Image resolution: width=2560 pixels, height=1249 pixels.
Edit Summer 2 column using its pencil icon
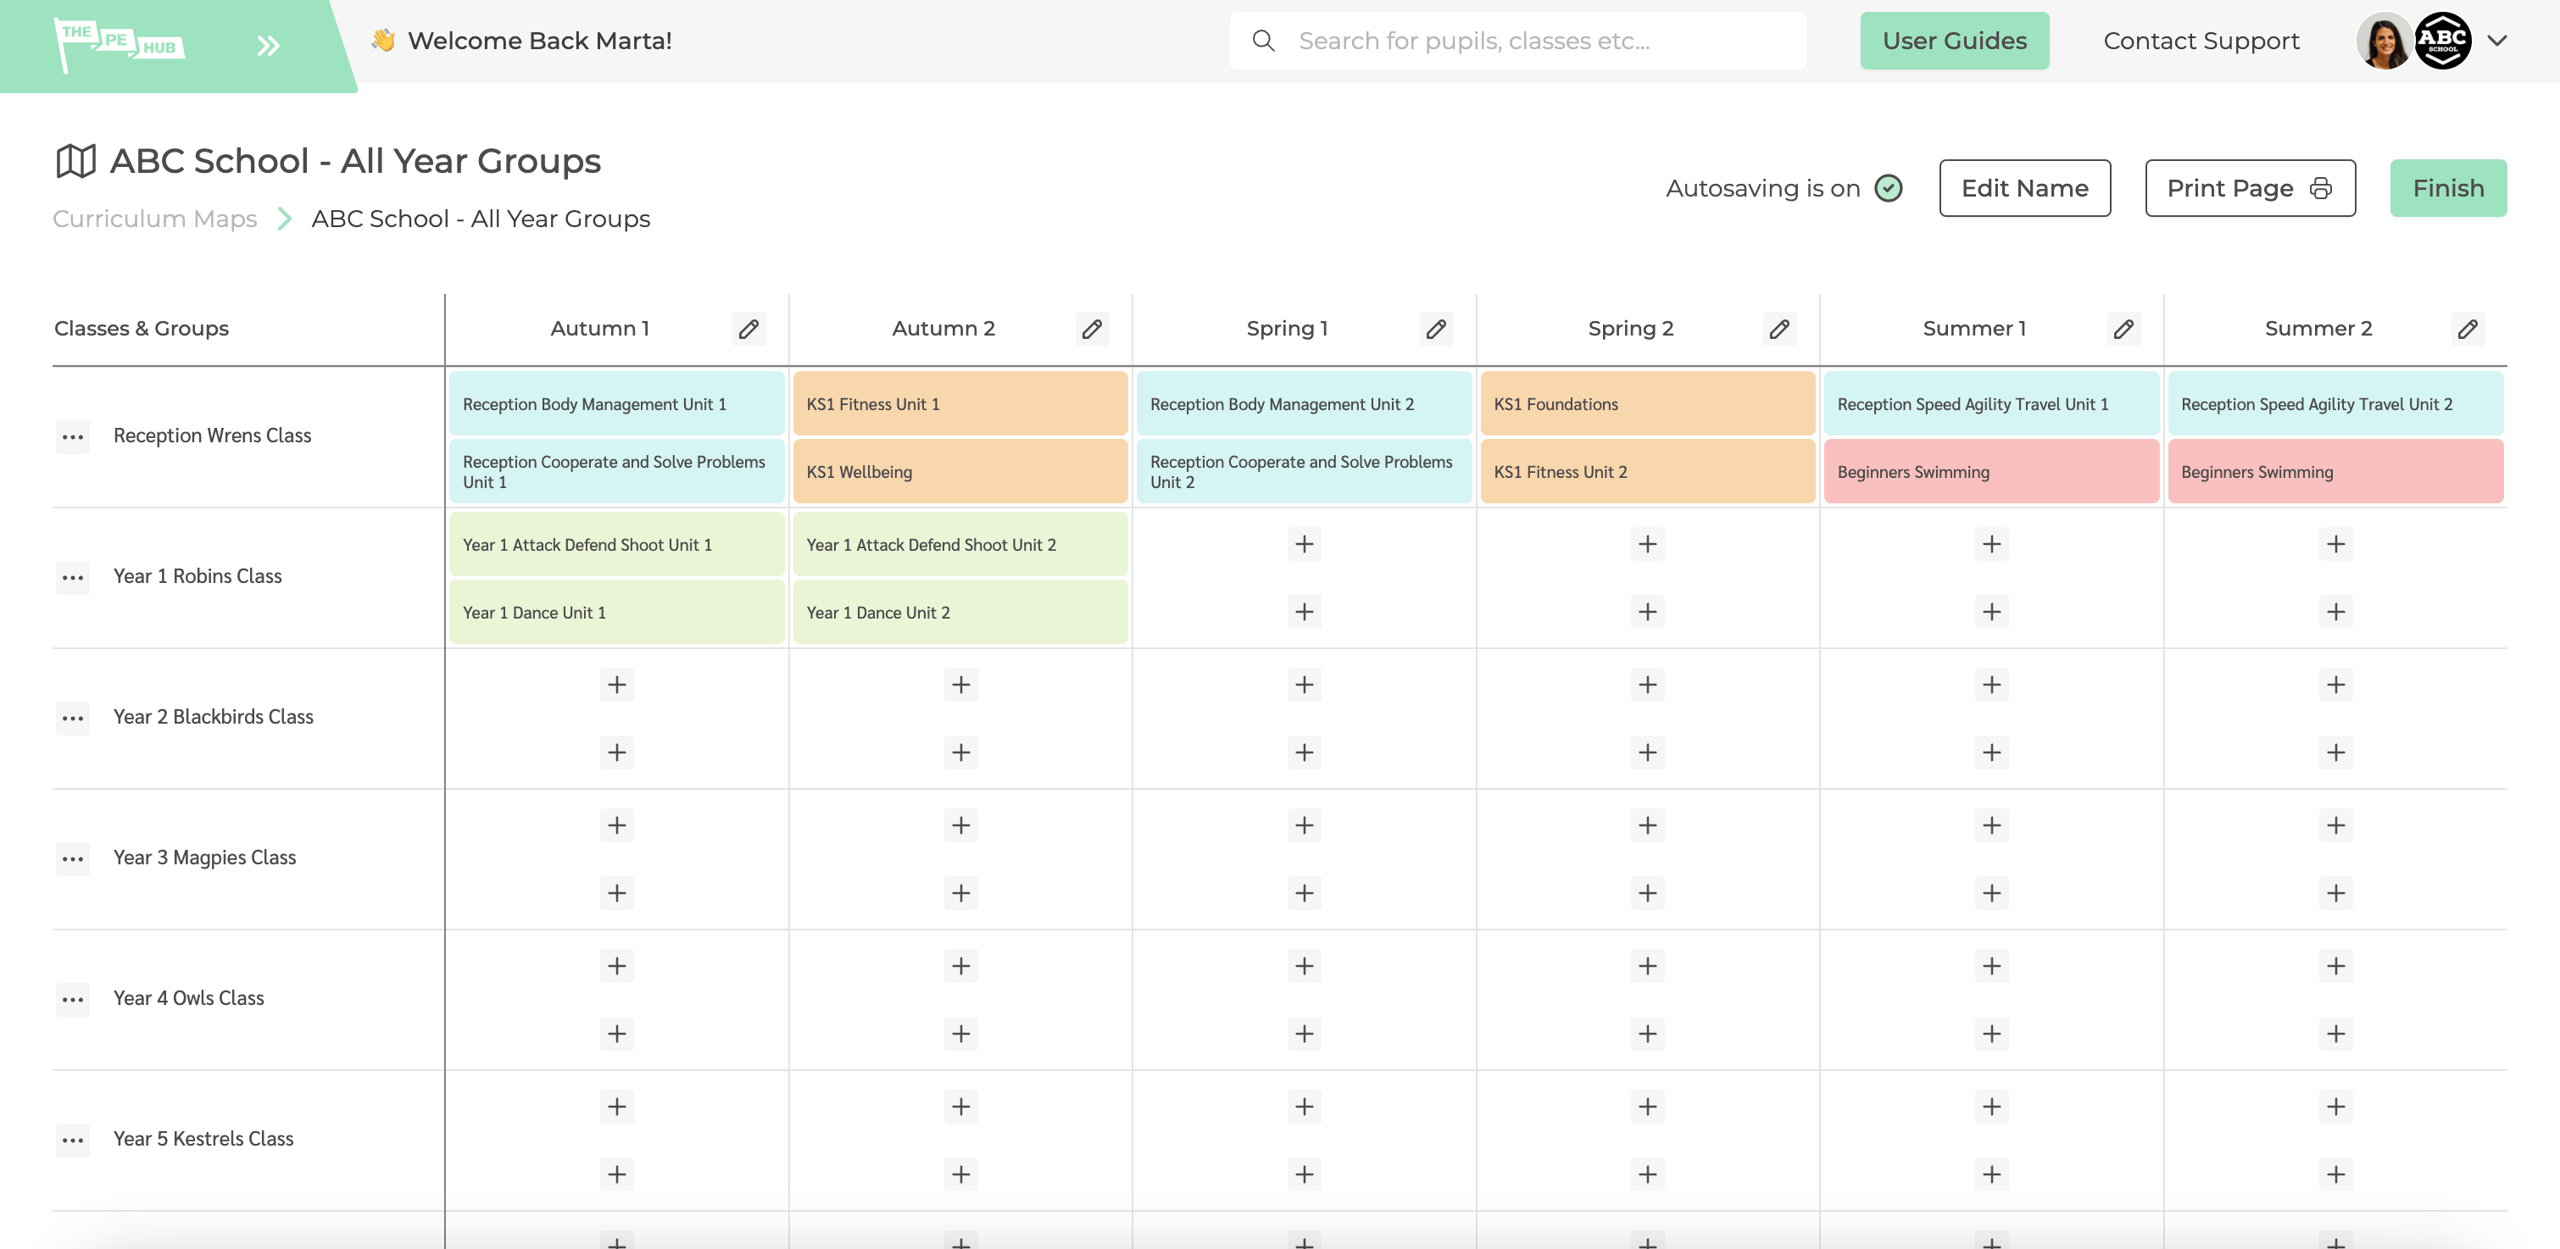(x=2466, y=328)
